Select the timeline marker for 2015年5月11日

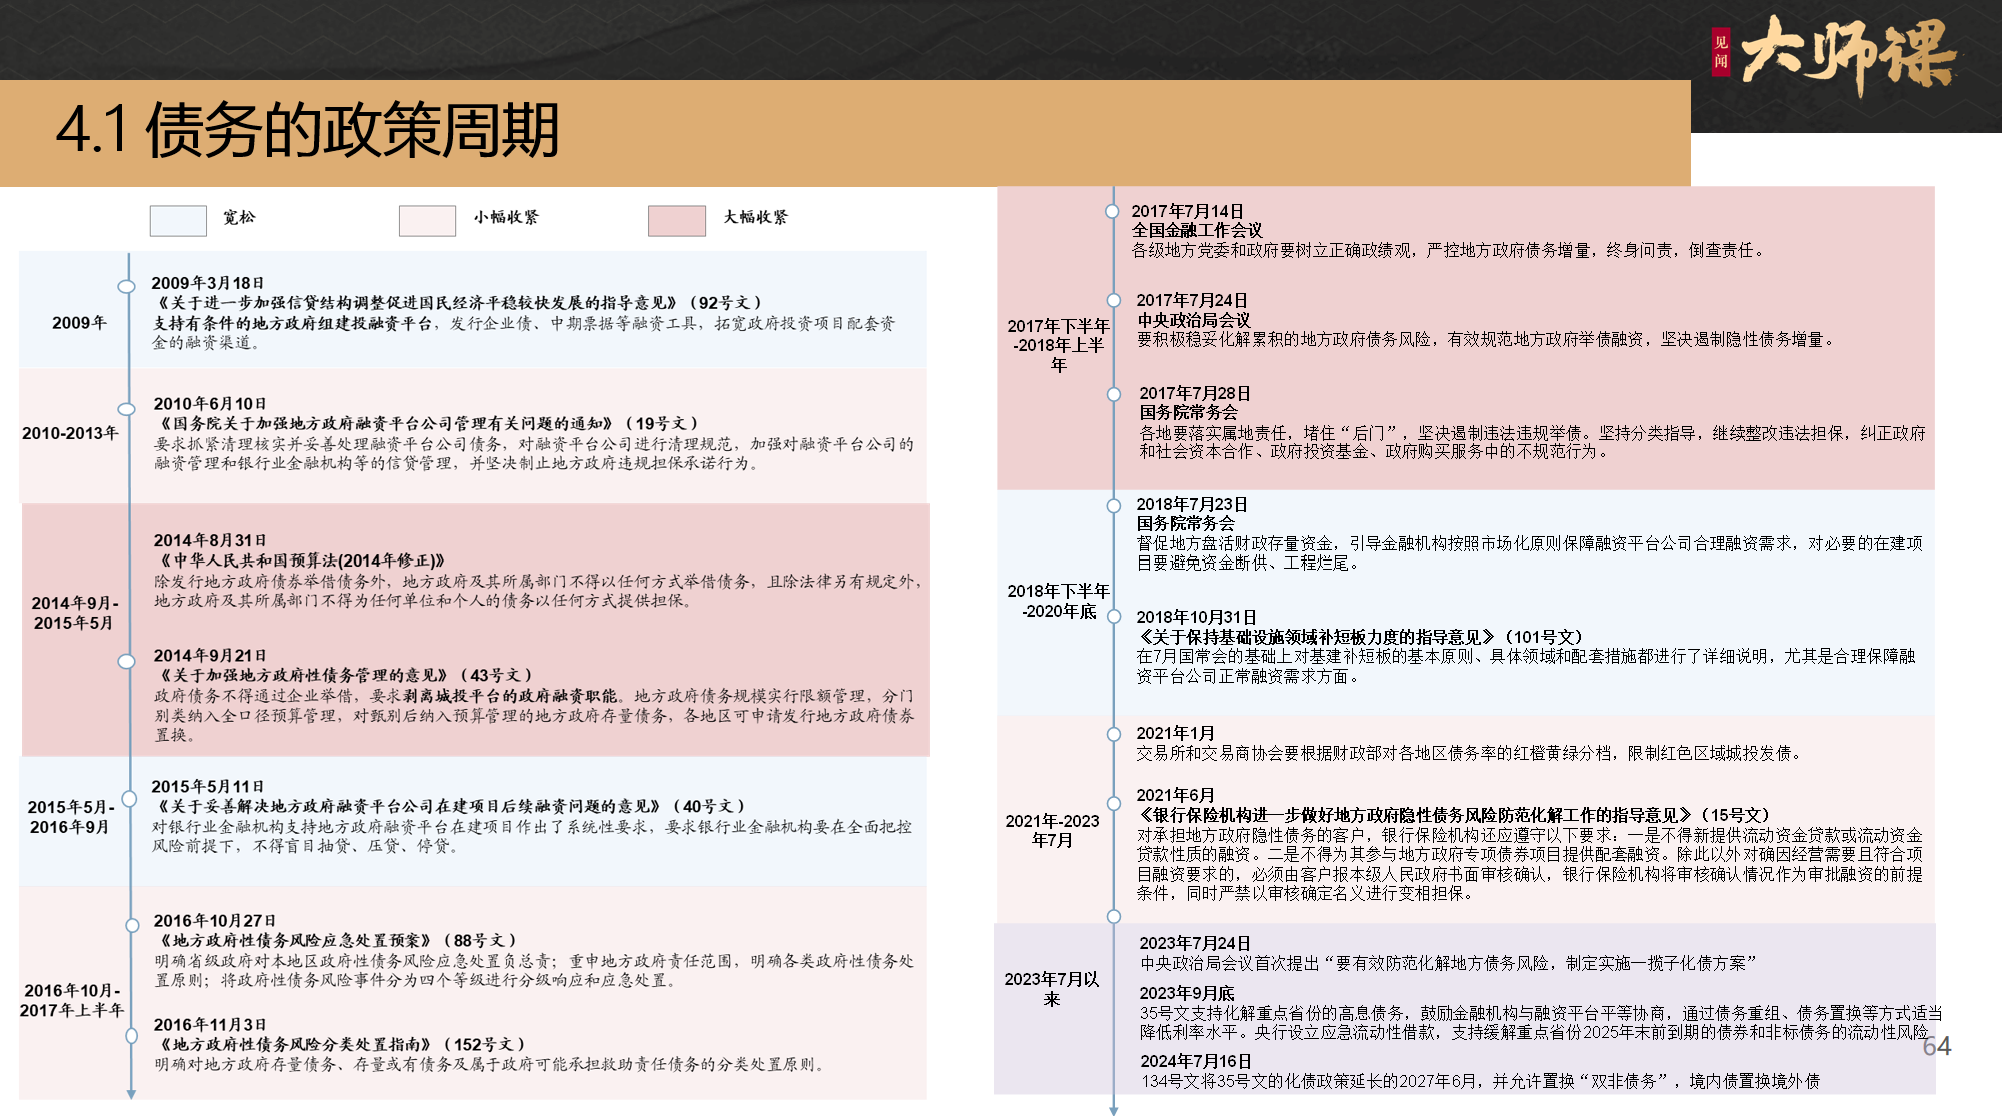129,799
